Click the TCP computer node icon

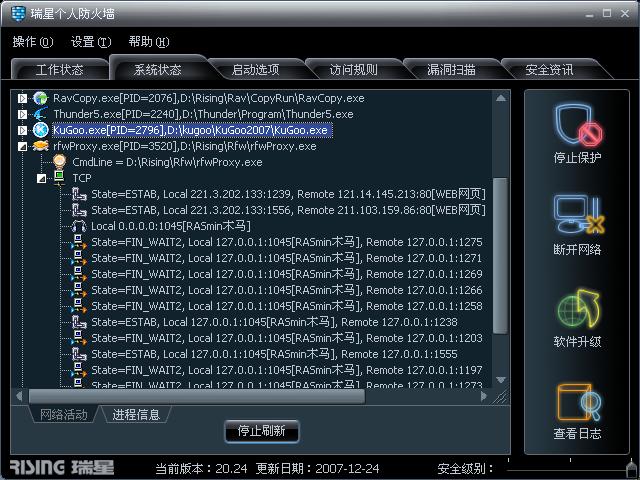[x=60, y=178]
